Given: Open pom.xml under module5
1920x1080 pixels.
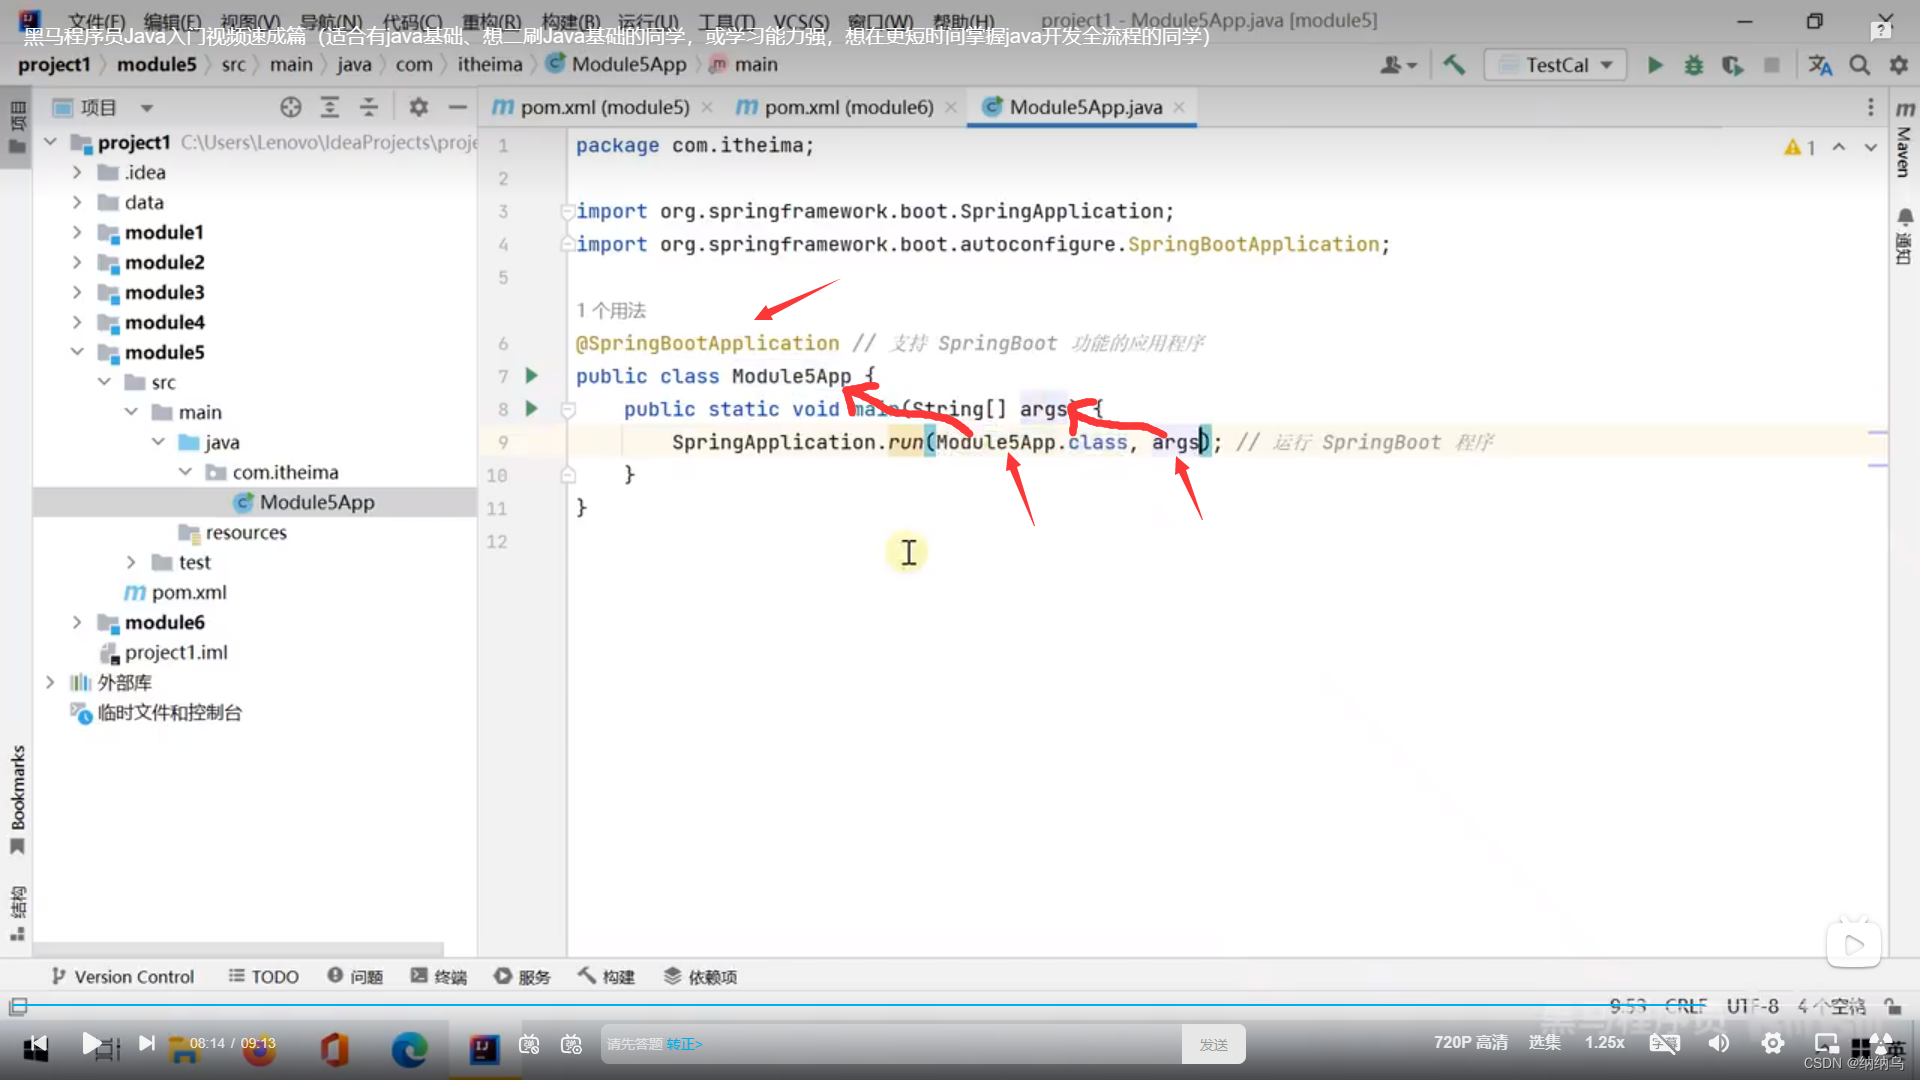Looking at the screenshot, I should coord(176,592).
